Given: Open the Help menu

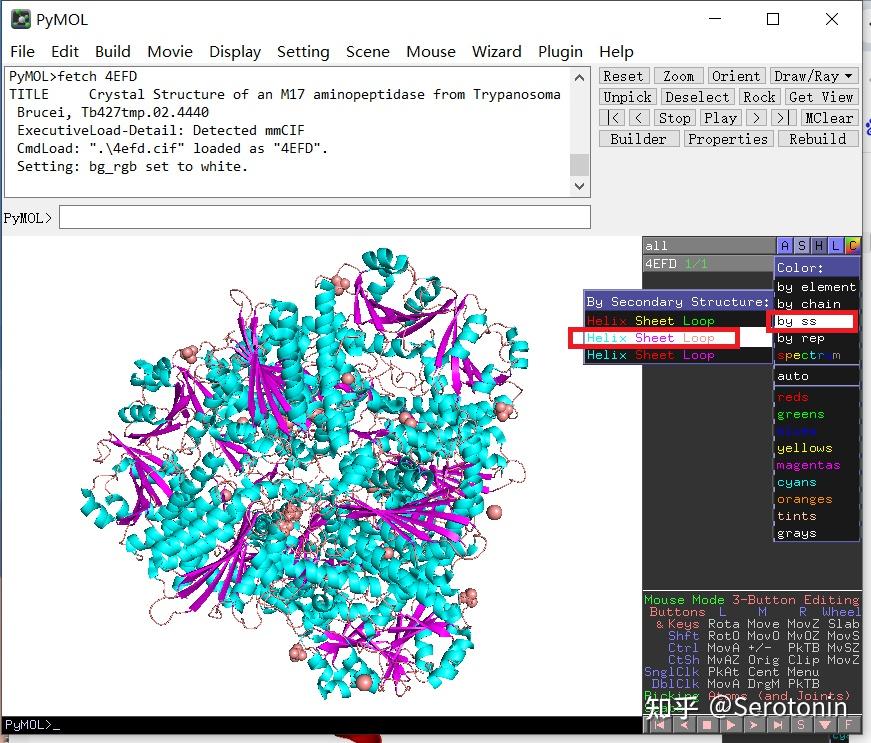Looking at the screenshot, I should tap(616, 52).
